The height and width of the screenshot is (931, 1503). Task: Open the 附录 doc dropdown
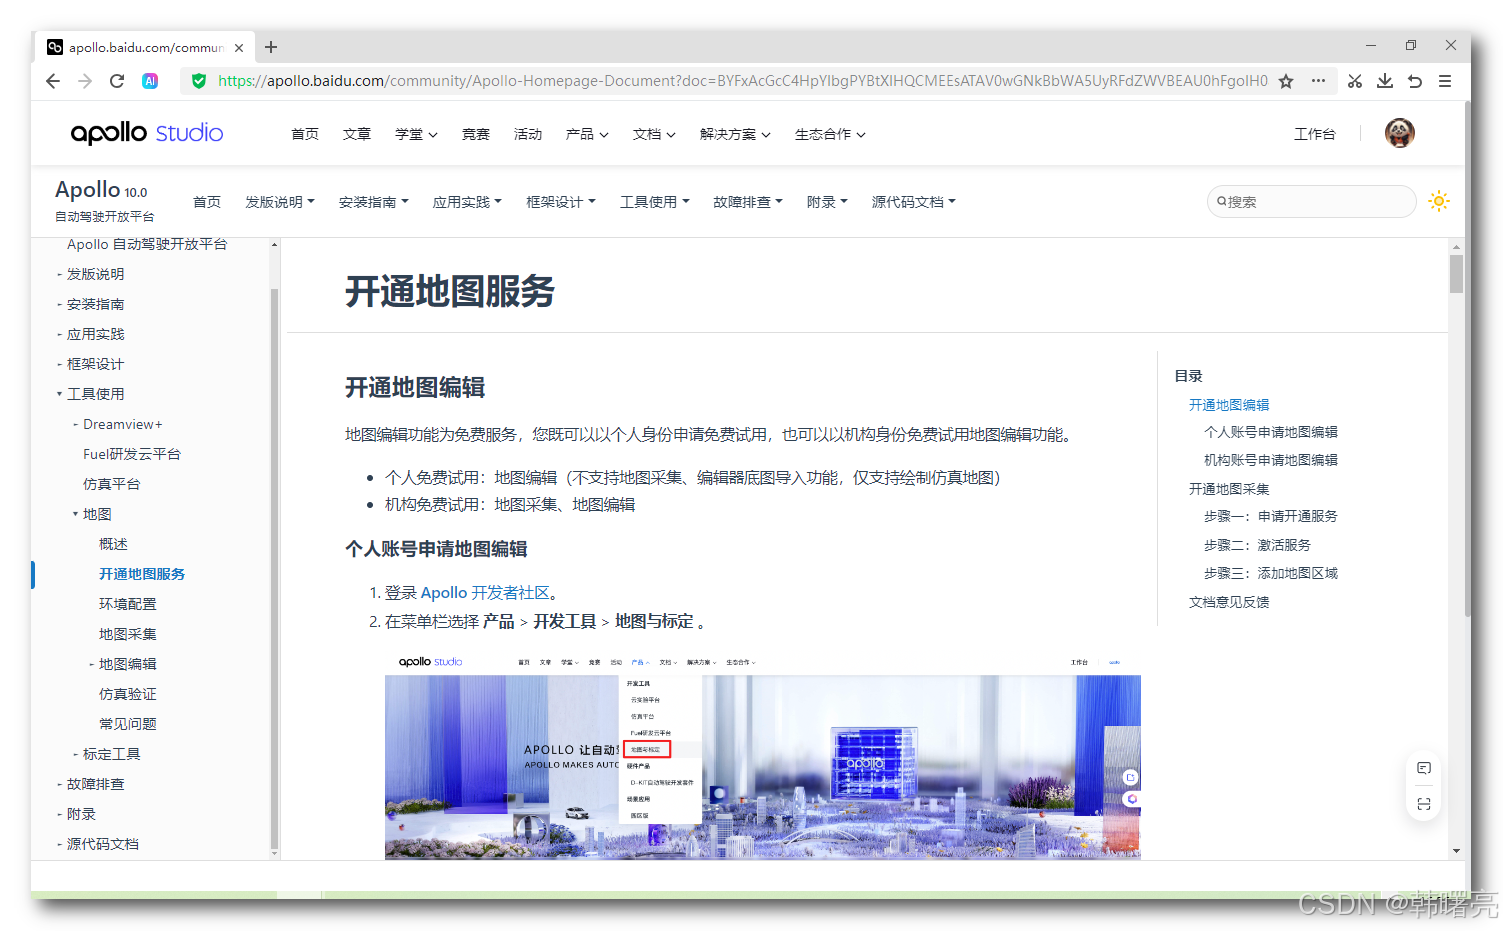[x=827, y=202]
